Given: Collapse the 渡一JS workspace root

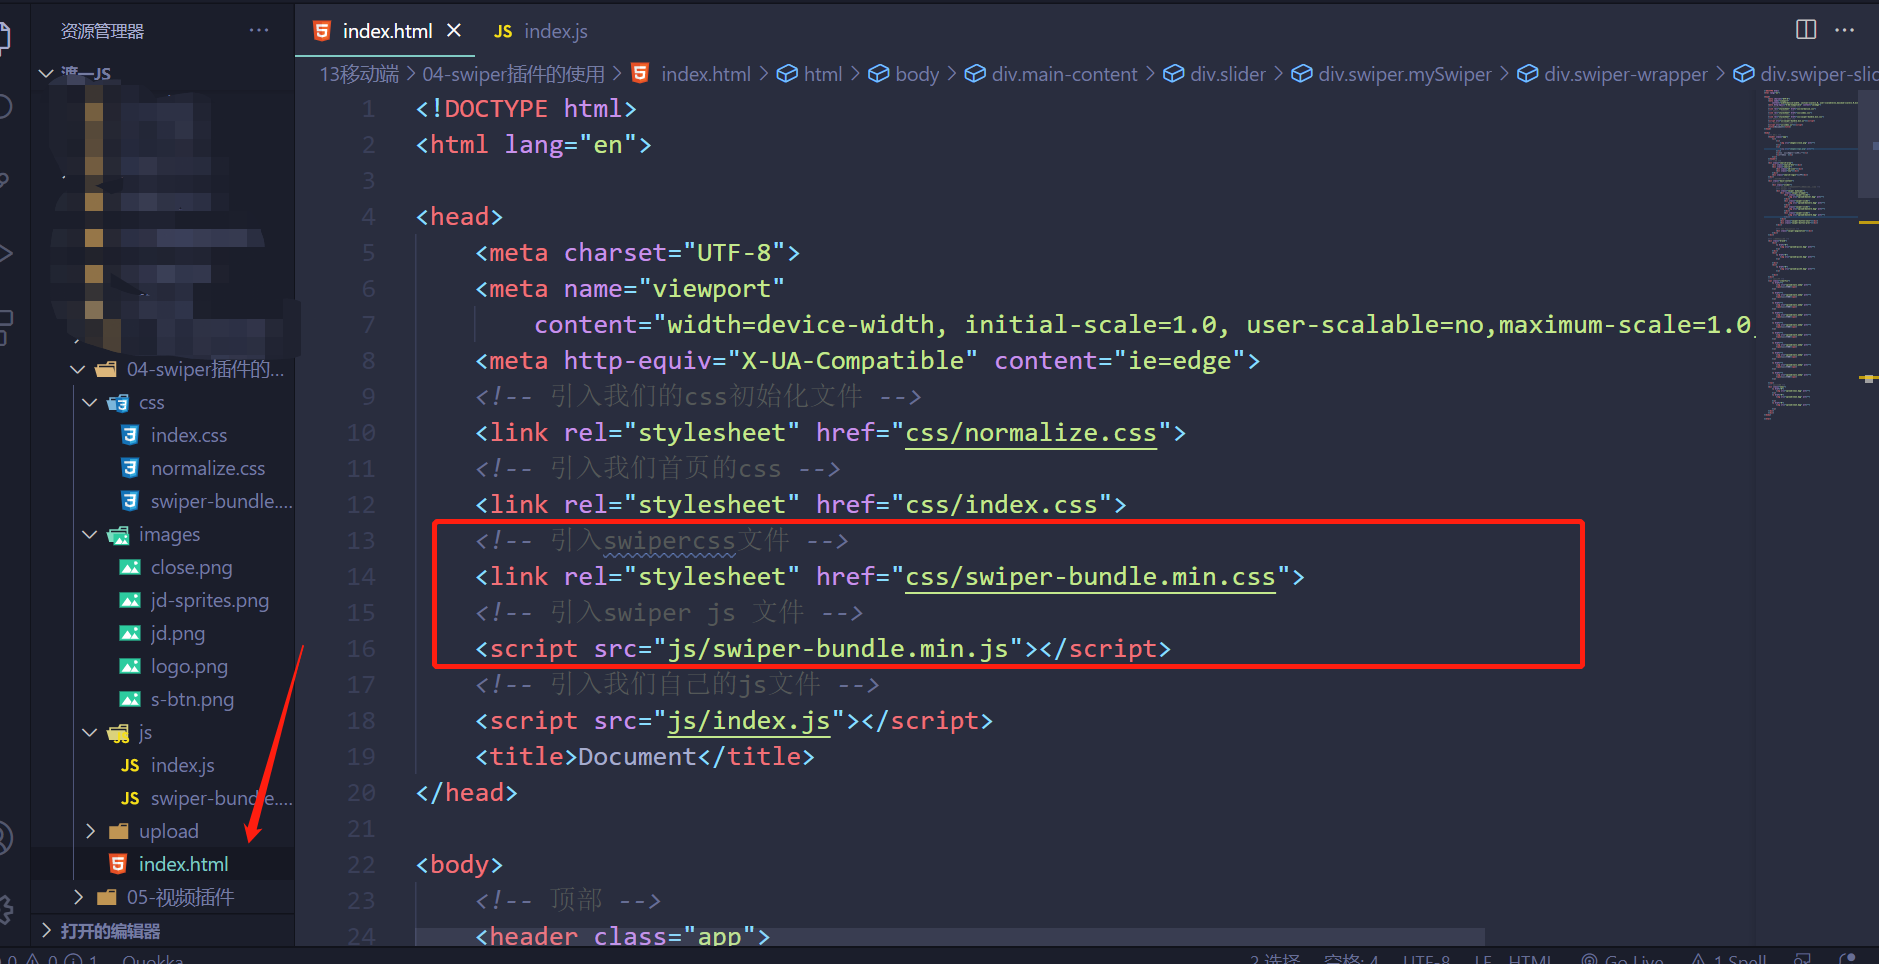Looking at the screenshot, I should click(x=45, y=73).
